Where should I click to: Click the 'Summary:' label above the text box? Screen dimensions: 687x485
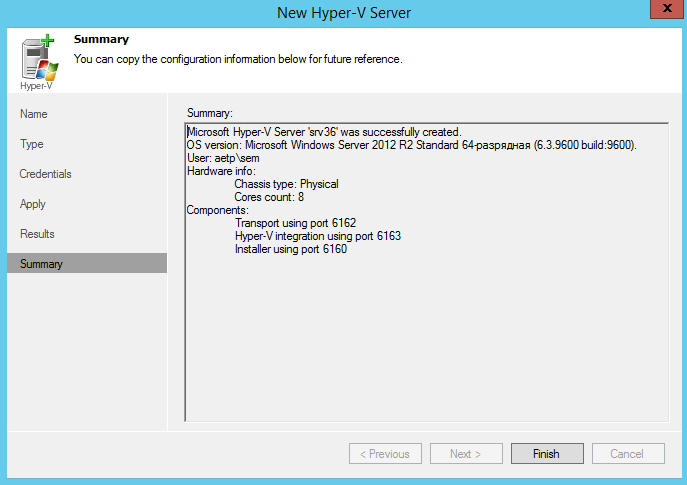(x=210, y=113)
